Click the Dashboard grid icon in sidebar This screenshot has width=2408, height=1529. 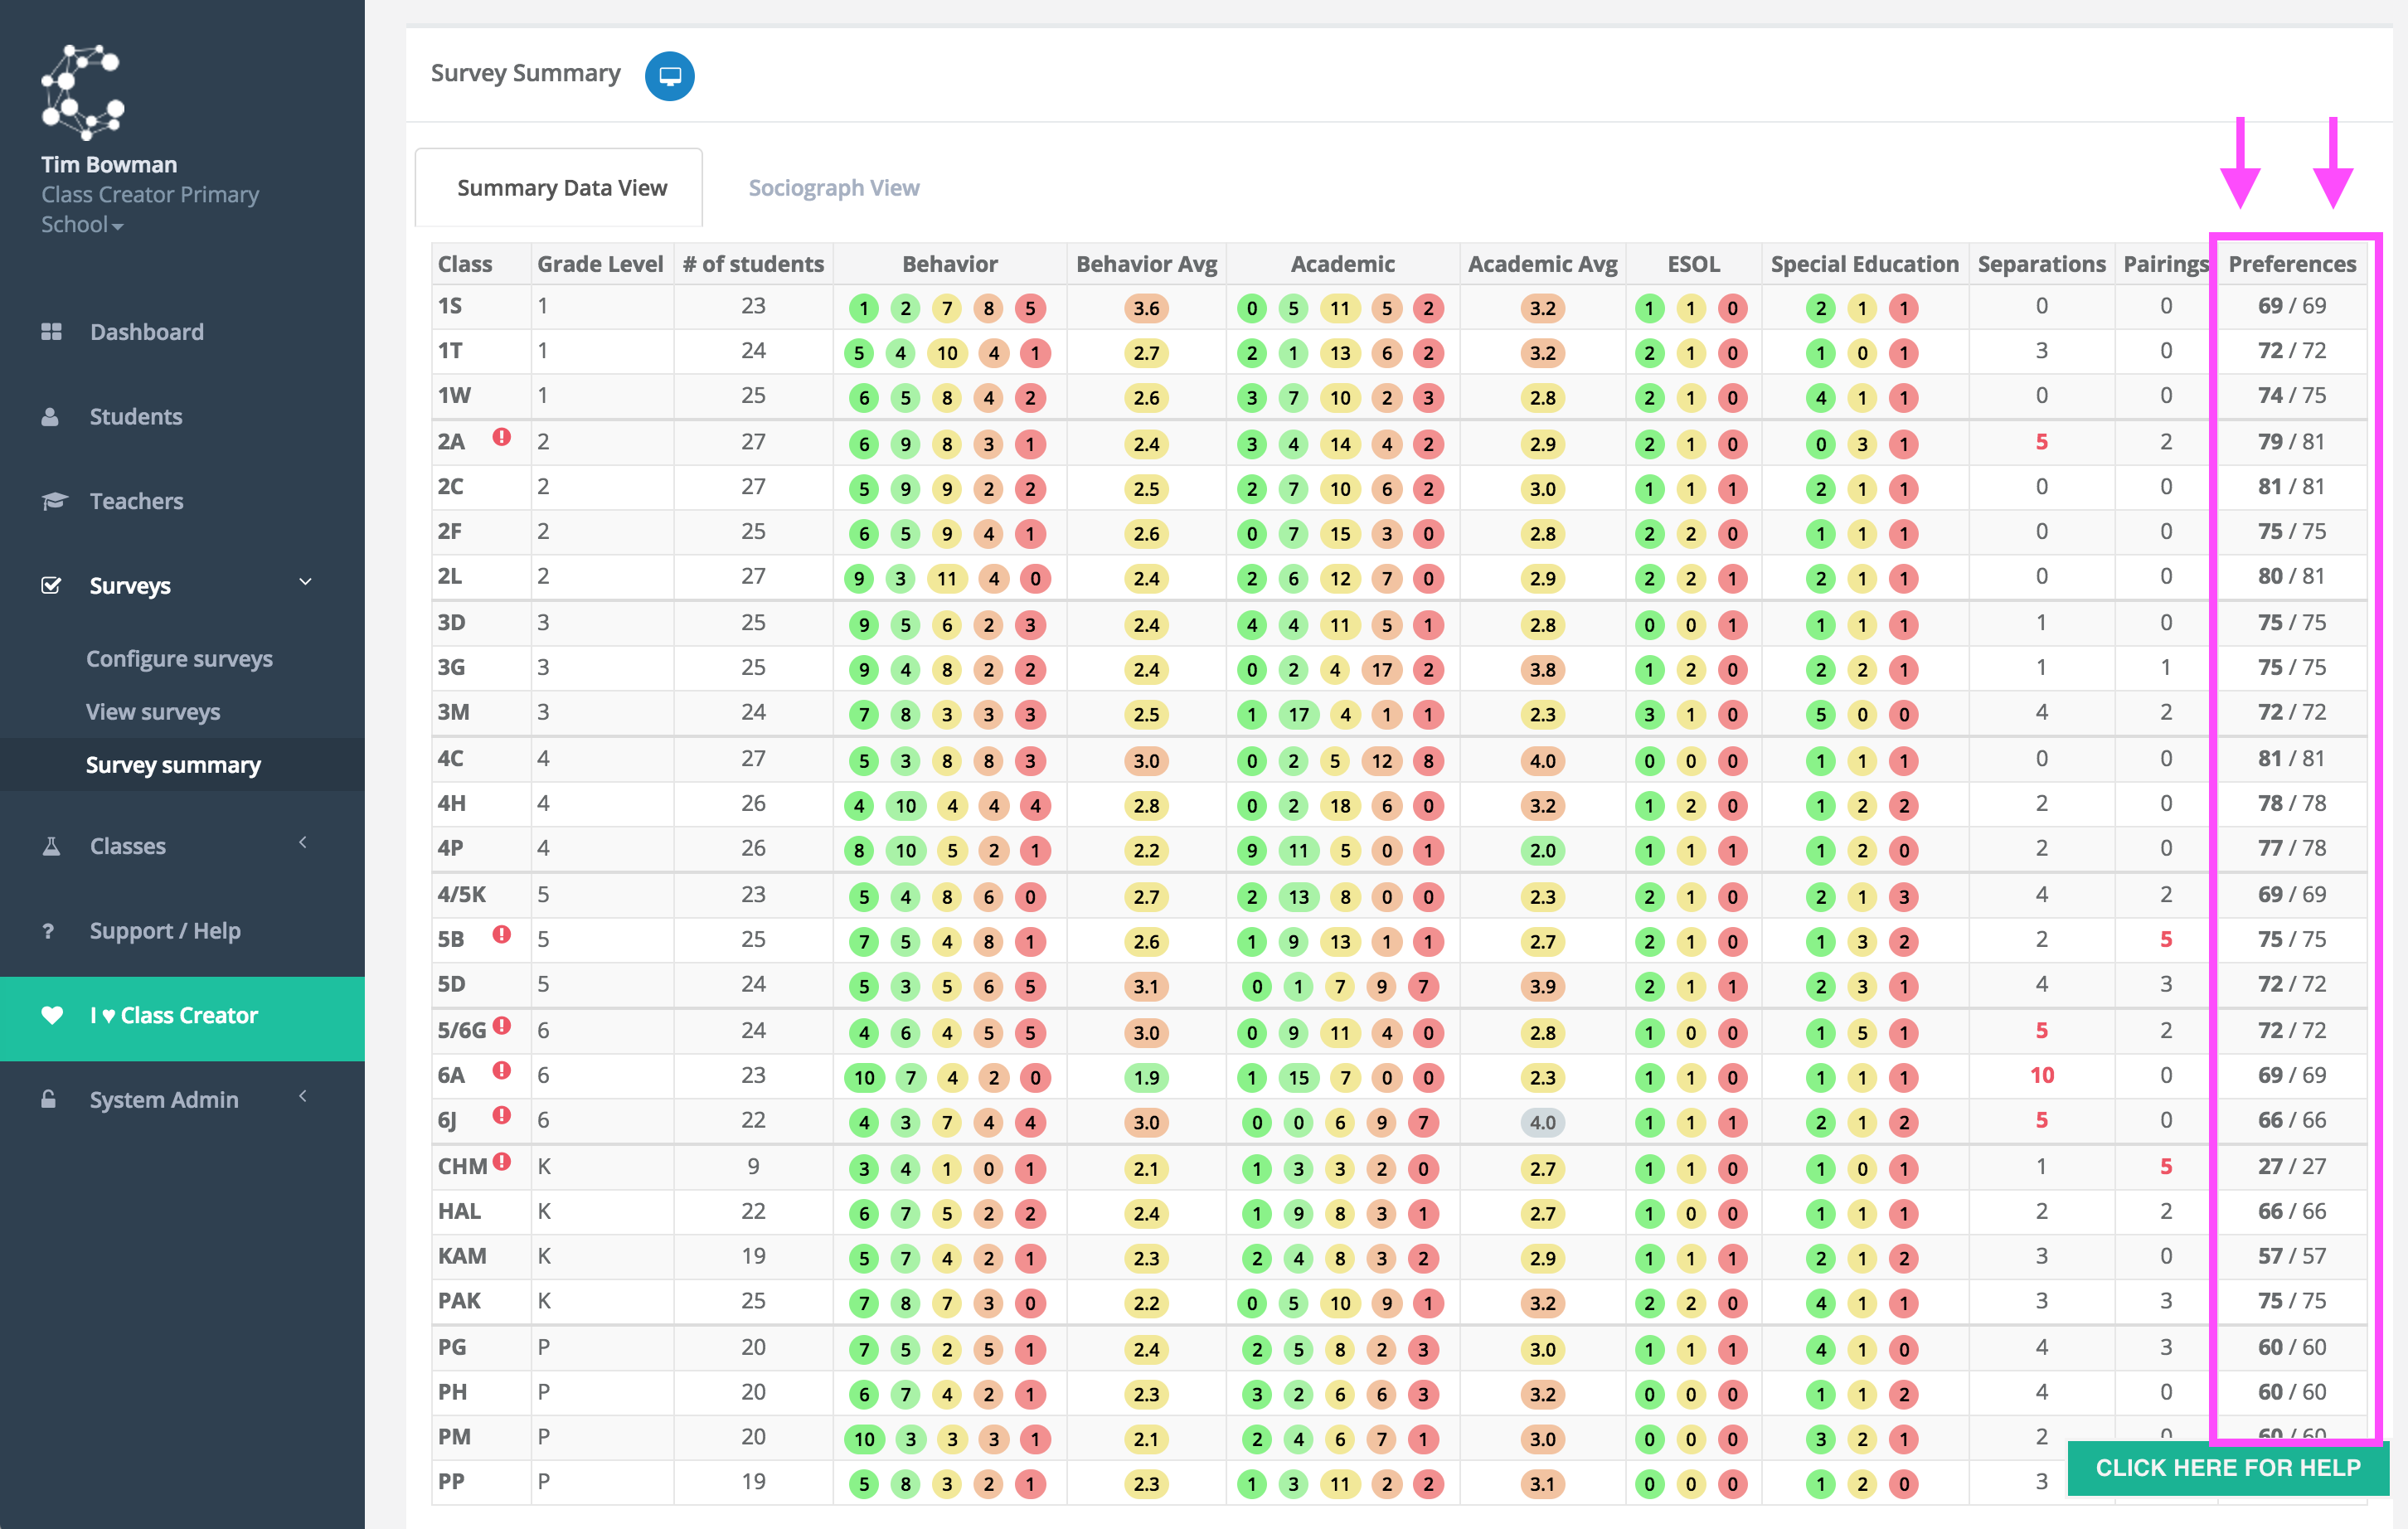[x=51, y=331]
